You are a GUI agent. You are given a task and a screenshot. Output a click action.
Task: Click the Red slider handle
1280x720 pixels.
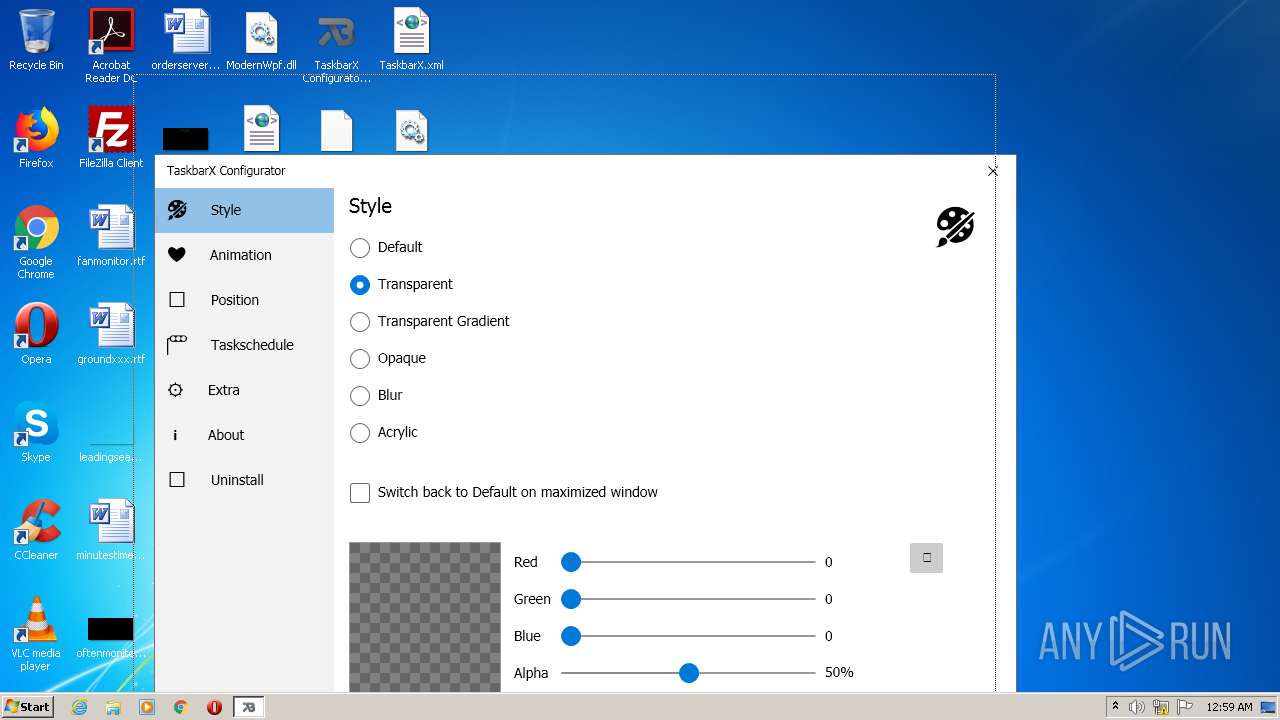pyautogui.click(x=571, y=562)
